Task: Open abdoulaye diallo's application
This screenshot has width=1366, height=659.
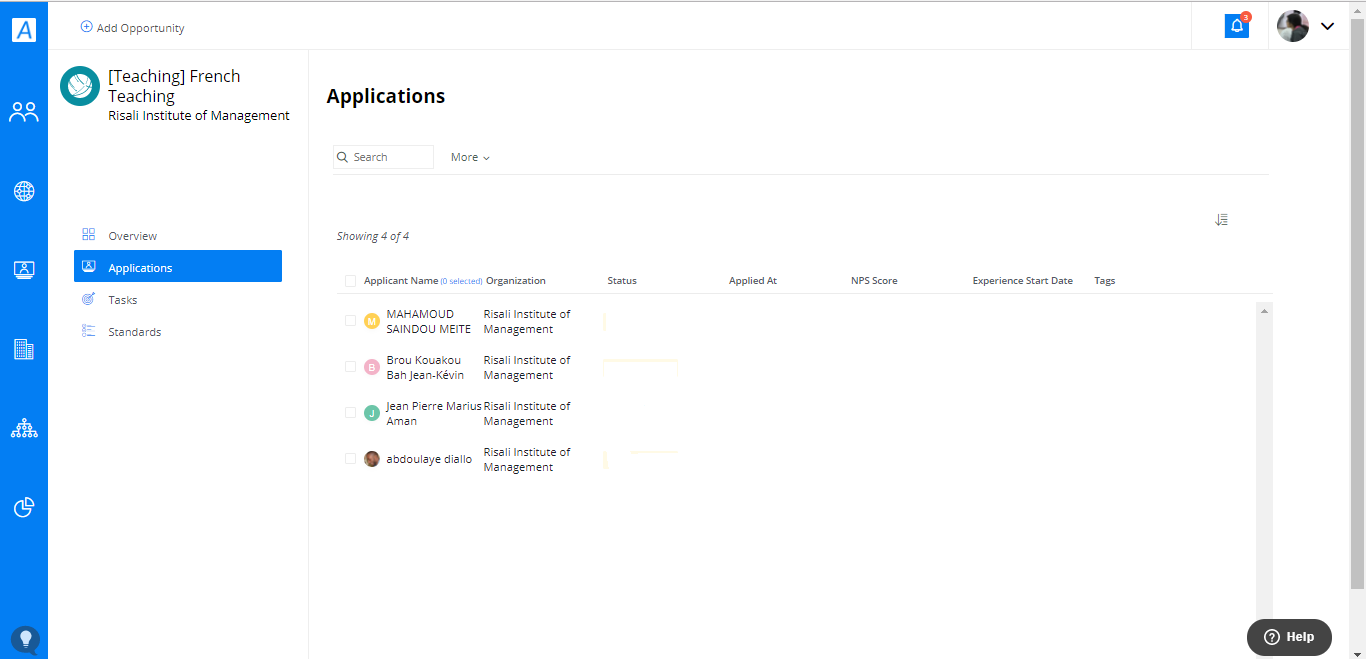Action: coord(429,459)
